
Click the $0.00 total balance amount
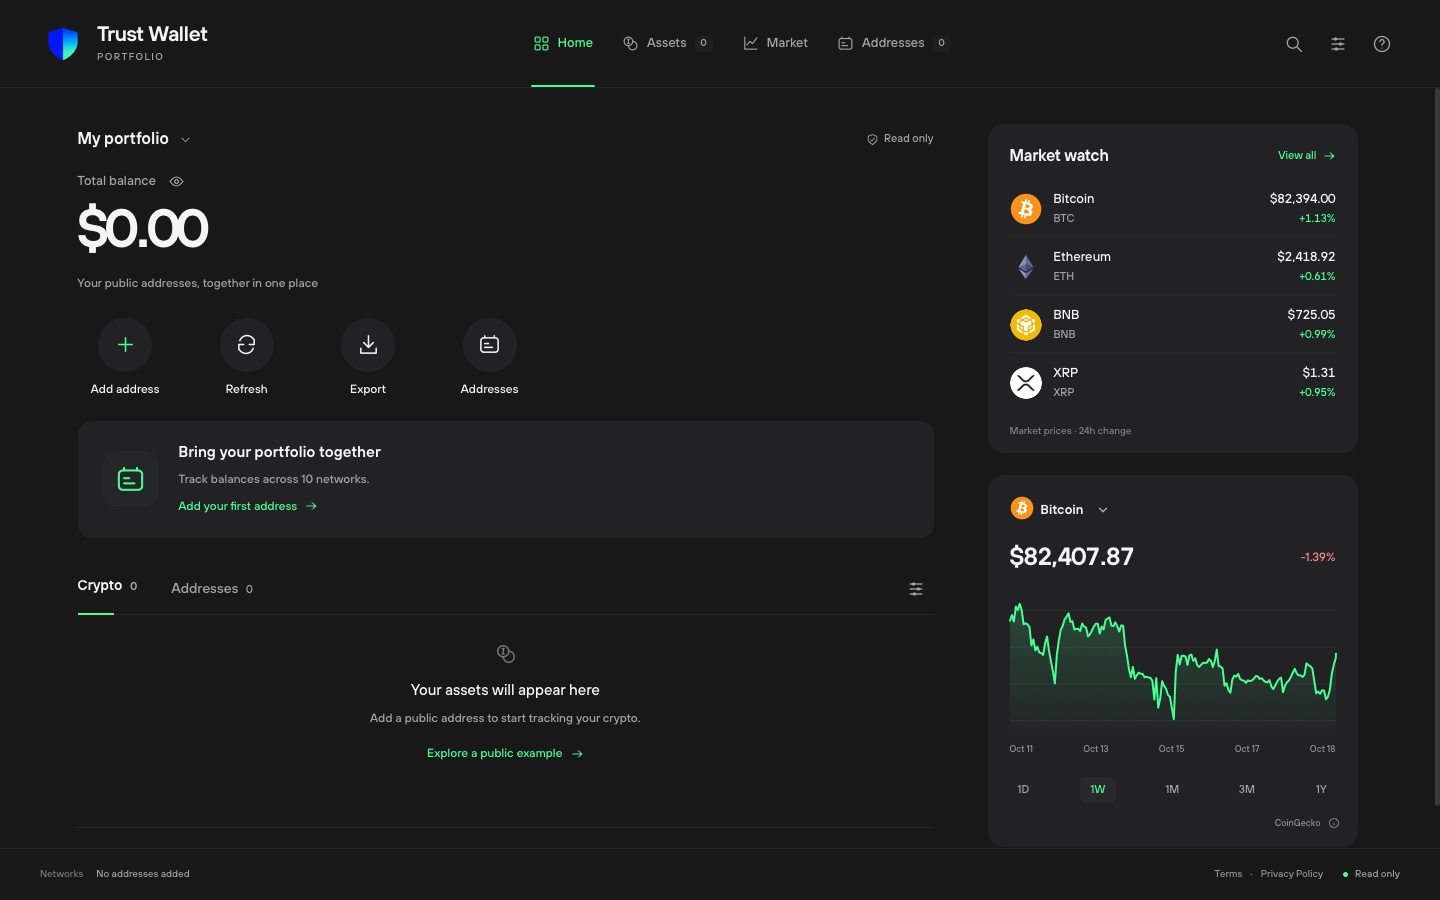click(x=143, y=228)
